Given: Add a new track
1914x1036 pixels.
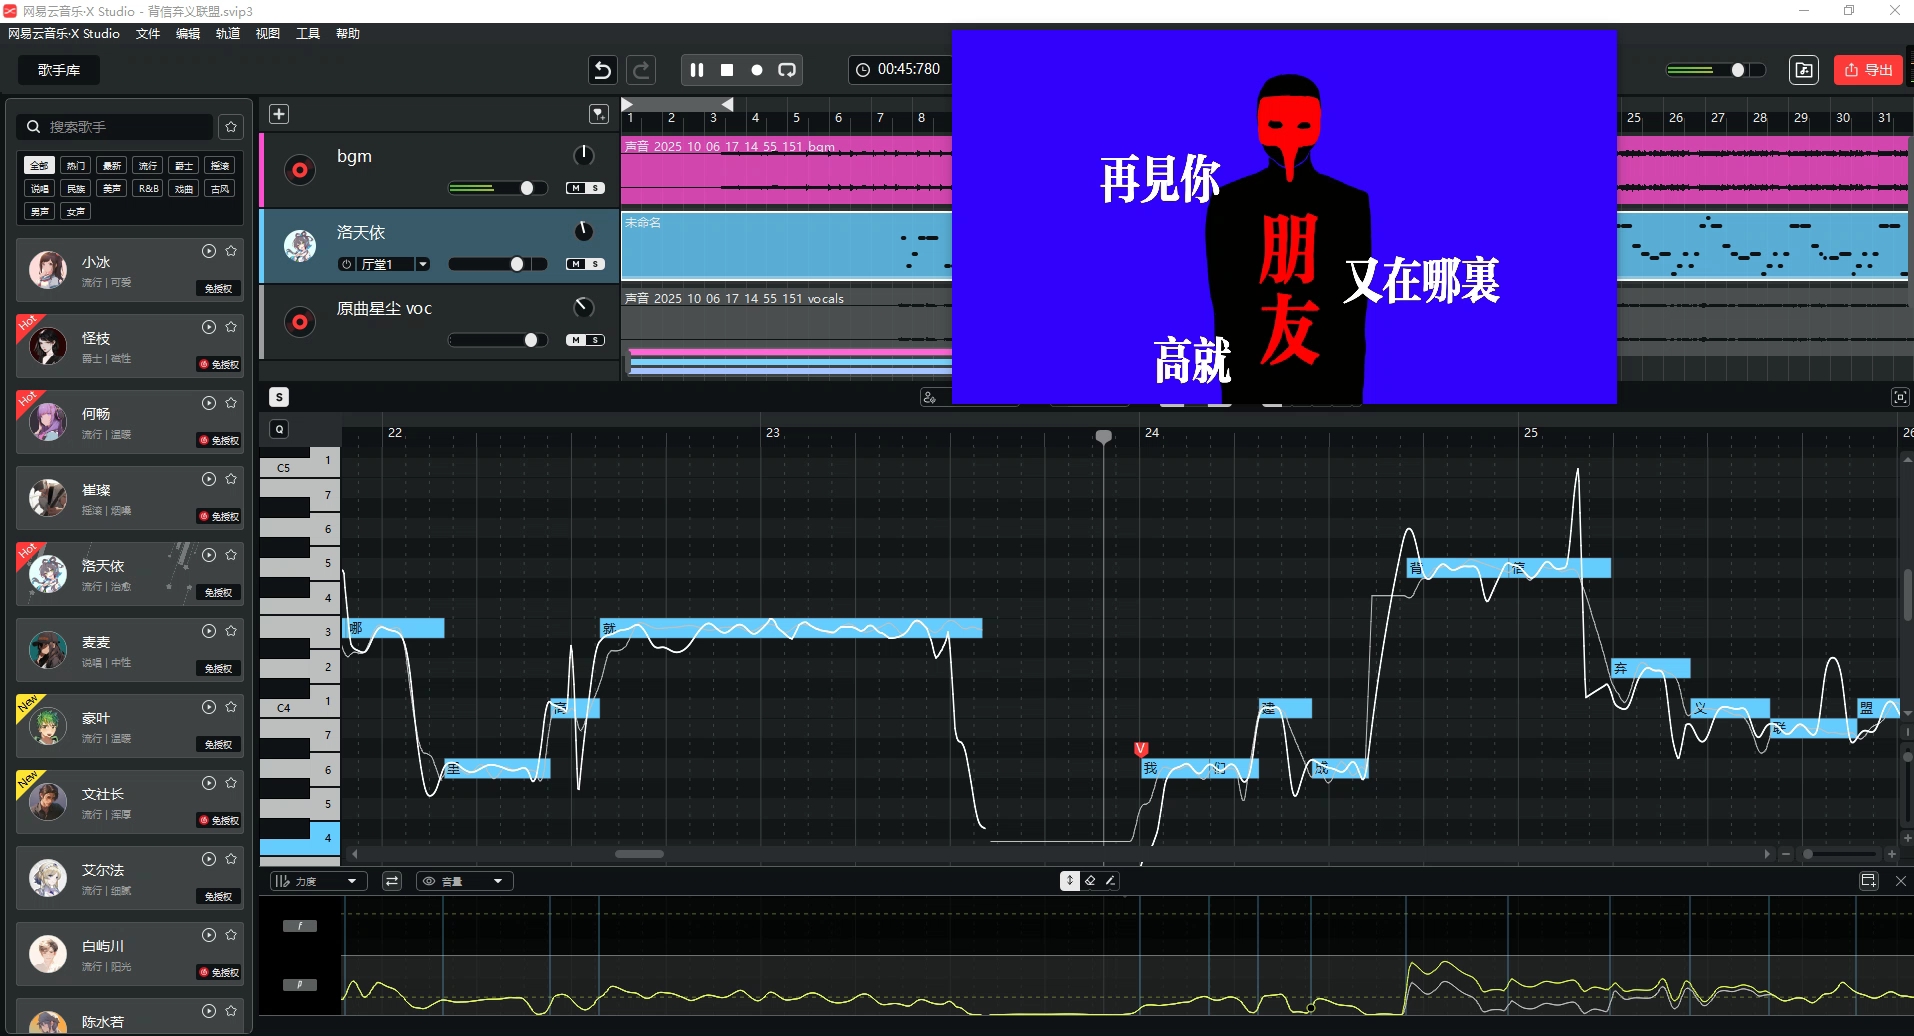Looking at the screenshot, I should tap(279, 114).
